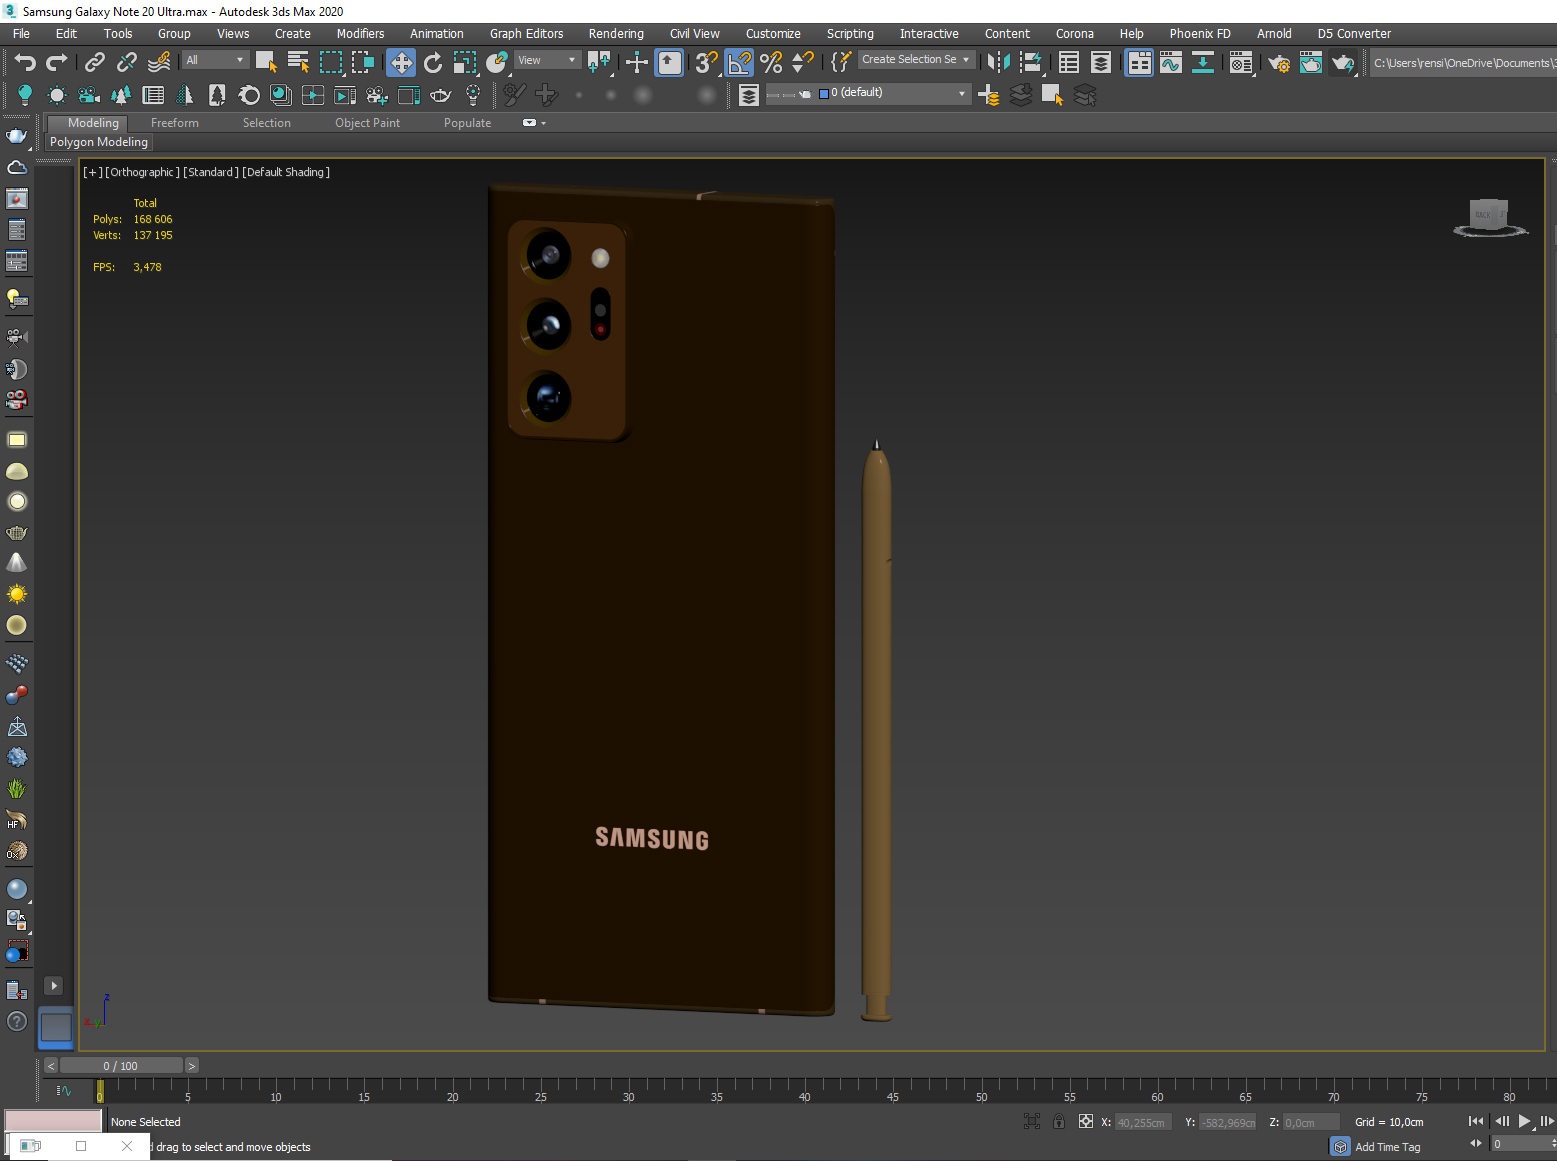
Task: Open the Orthographic viewport view menu
Action: 142,172
